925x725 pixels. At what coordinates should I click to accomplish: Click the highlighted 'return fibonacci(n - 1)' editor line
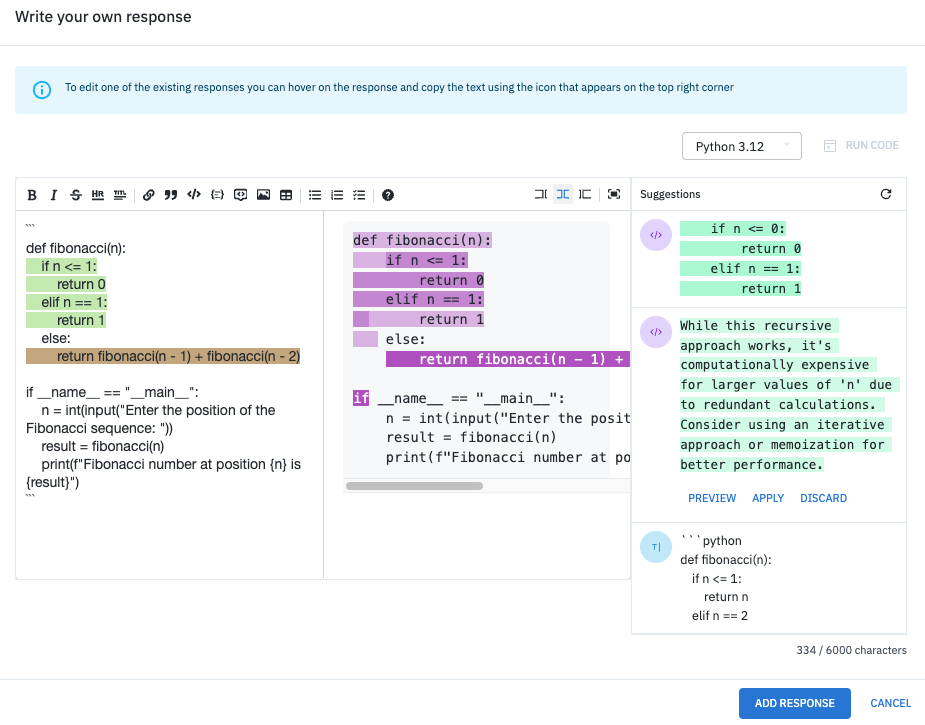pyautogui.click(x=163, y=356)
